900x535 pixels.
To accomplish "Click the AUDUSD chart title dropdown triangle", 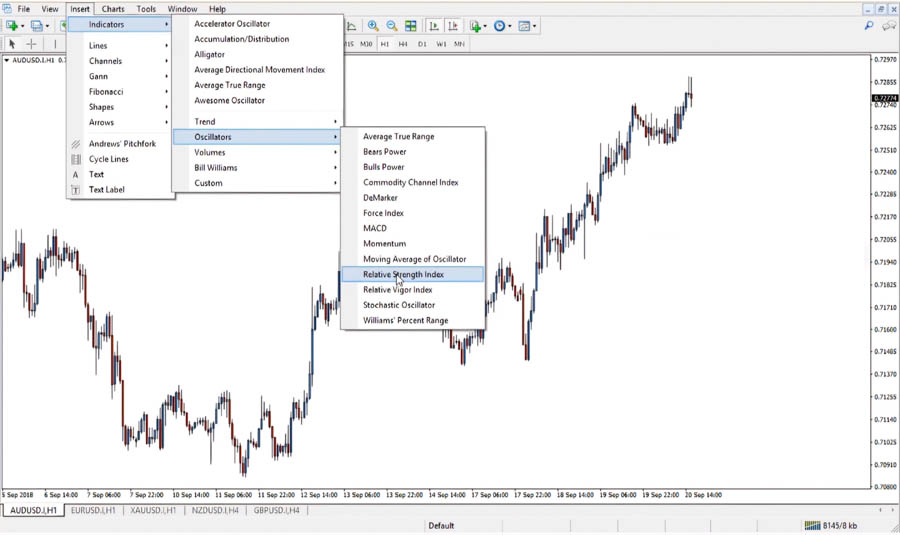I will coord(6,60).
